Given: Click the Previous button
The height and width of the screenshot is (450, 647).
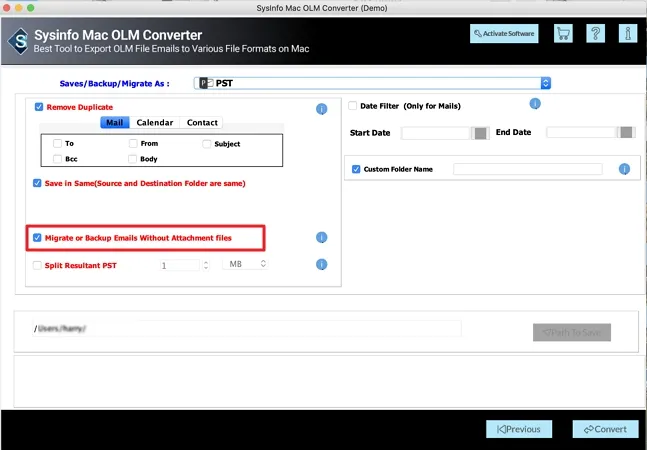Looking at the screenshot, I should [519, 429].
